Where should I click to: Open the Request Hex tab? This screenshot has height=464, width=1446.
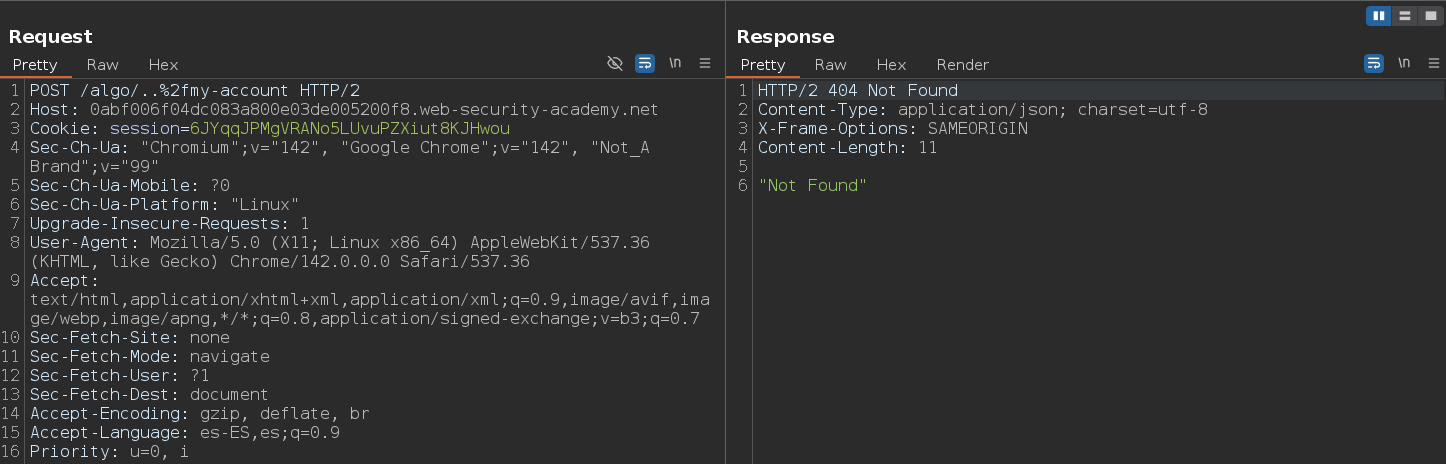click(163, 65)
